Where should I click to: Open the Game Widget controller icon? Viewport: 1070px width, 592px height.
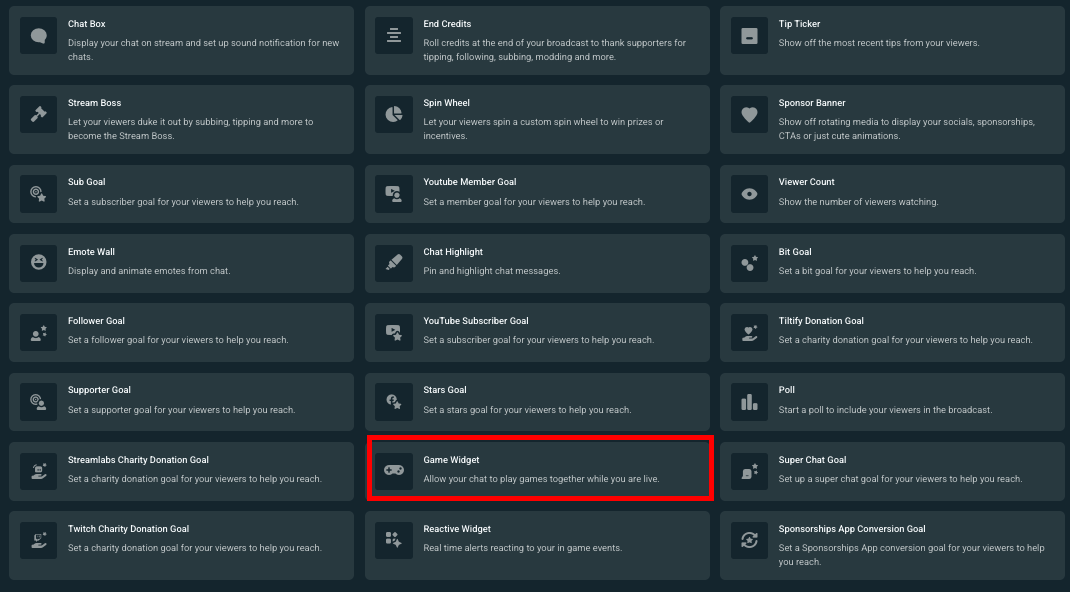point(393,468)
